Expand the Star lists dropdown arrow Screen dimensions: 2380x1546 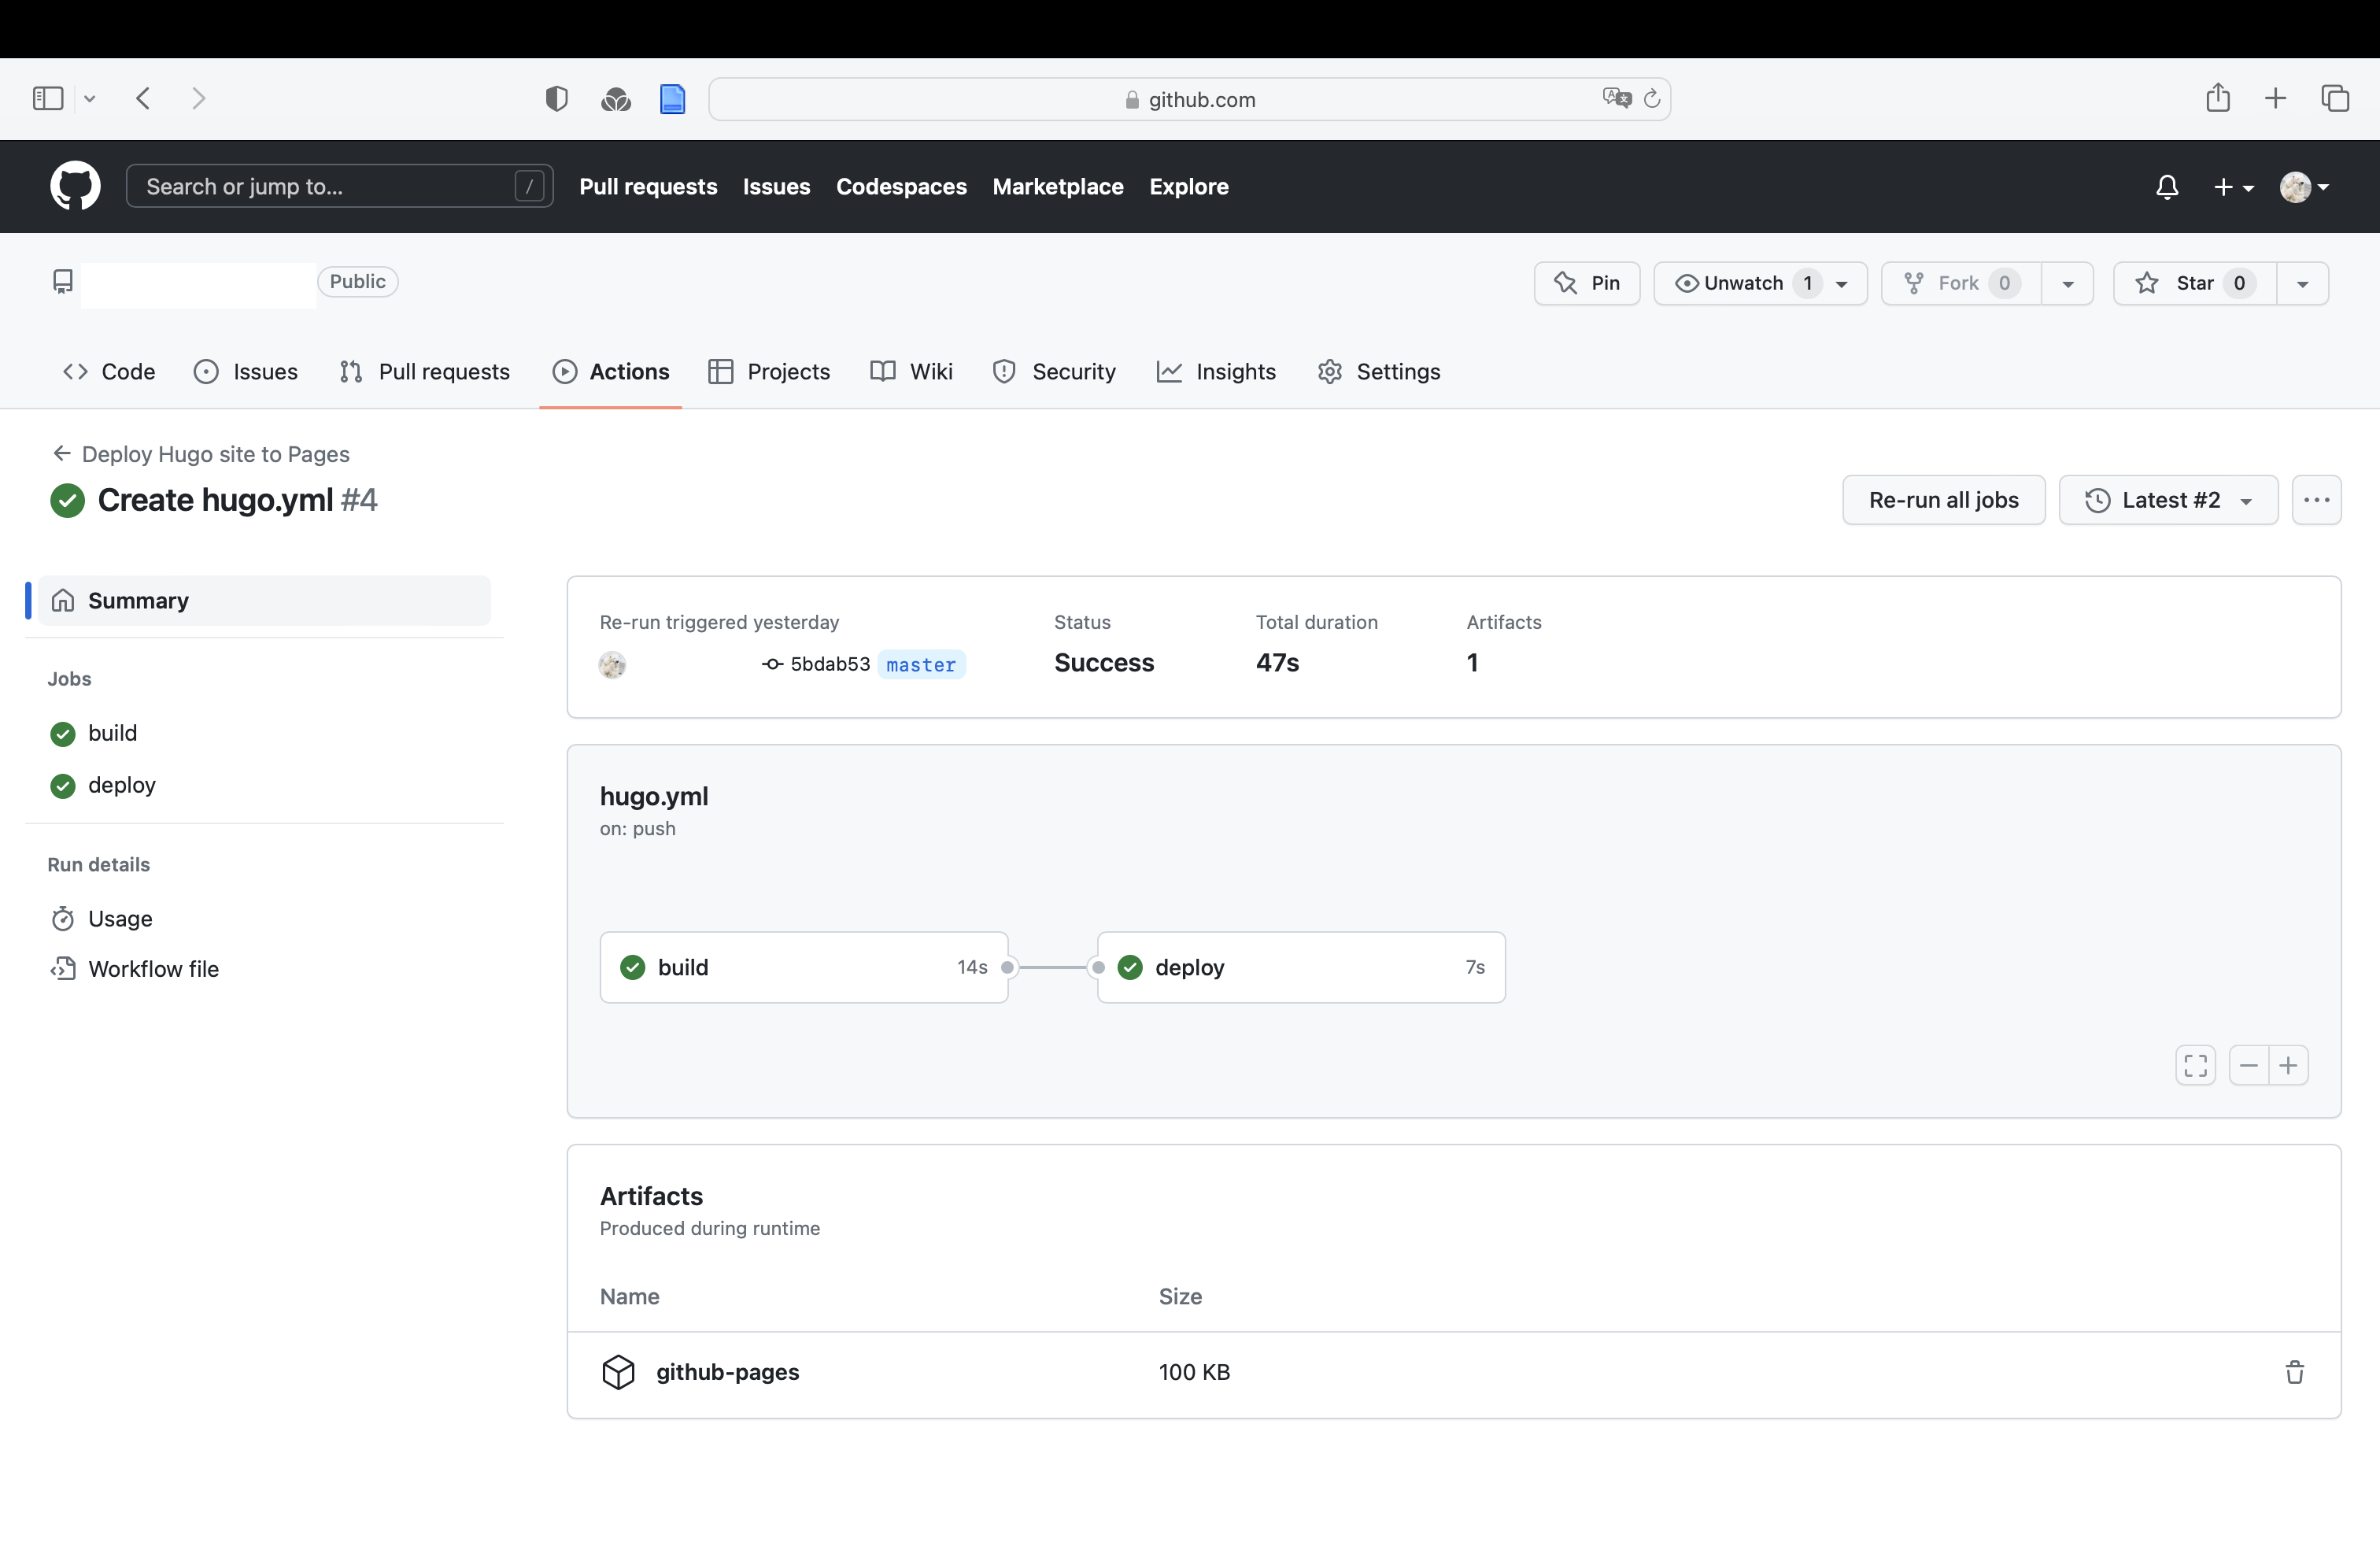(2303, 283)
